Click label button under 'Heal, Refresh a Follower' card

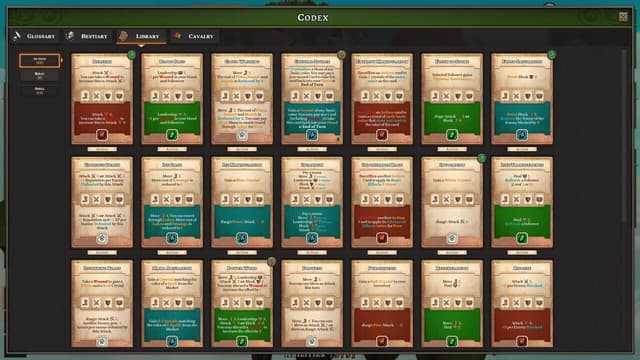tap(522, 252)
